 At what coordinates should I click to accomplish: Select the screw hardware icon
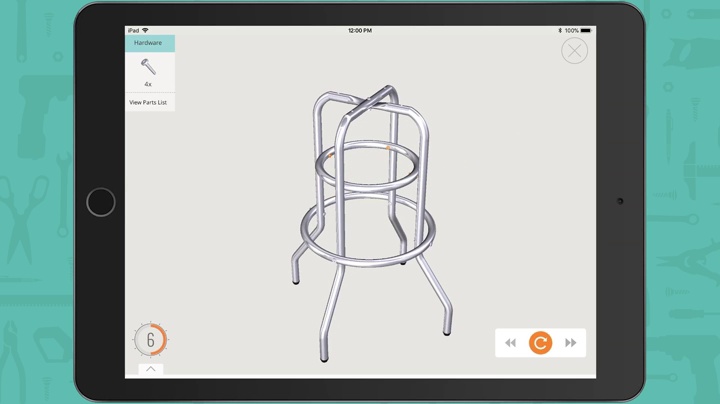pyautogui.click(x=148, y=67)
